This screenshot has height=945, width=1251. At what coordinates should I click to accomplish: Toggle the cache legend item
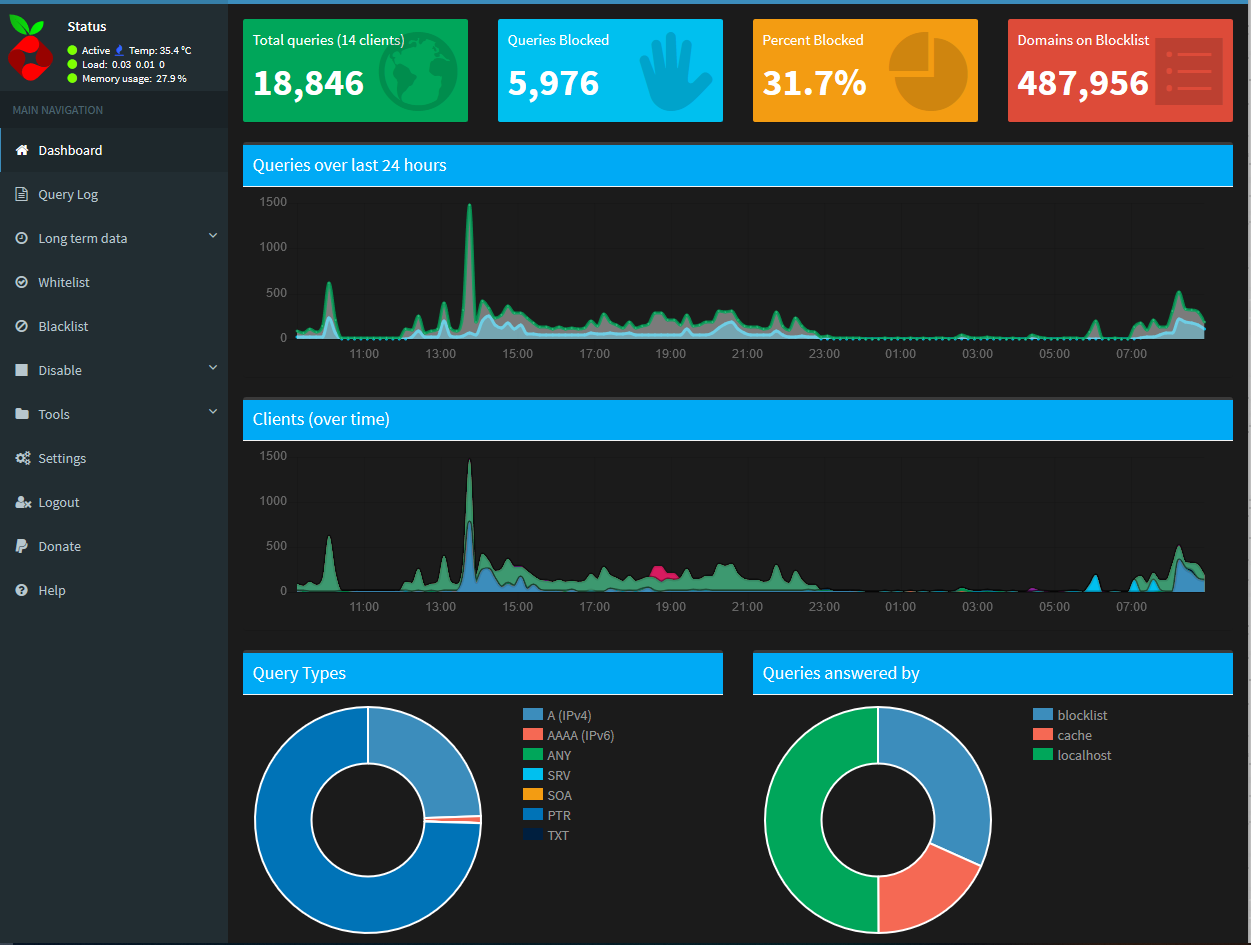point(1073,735)
